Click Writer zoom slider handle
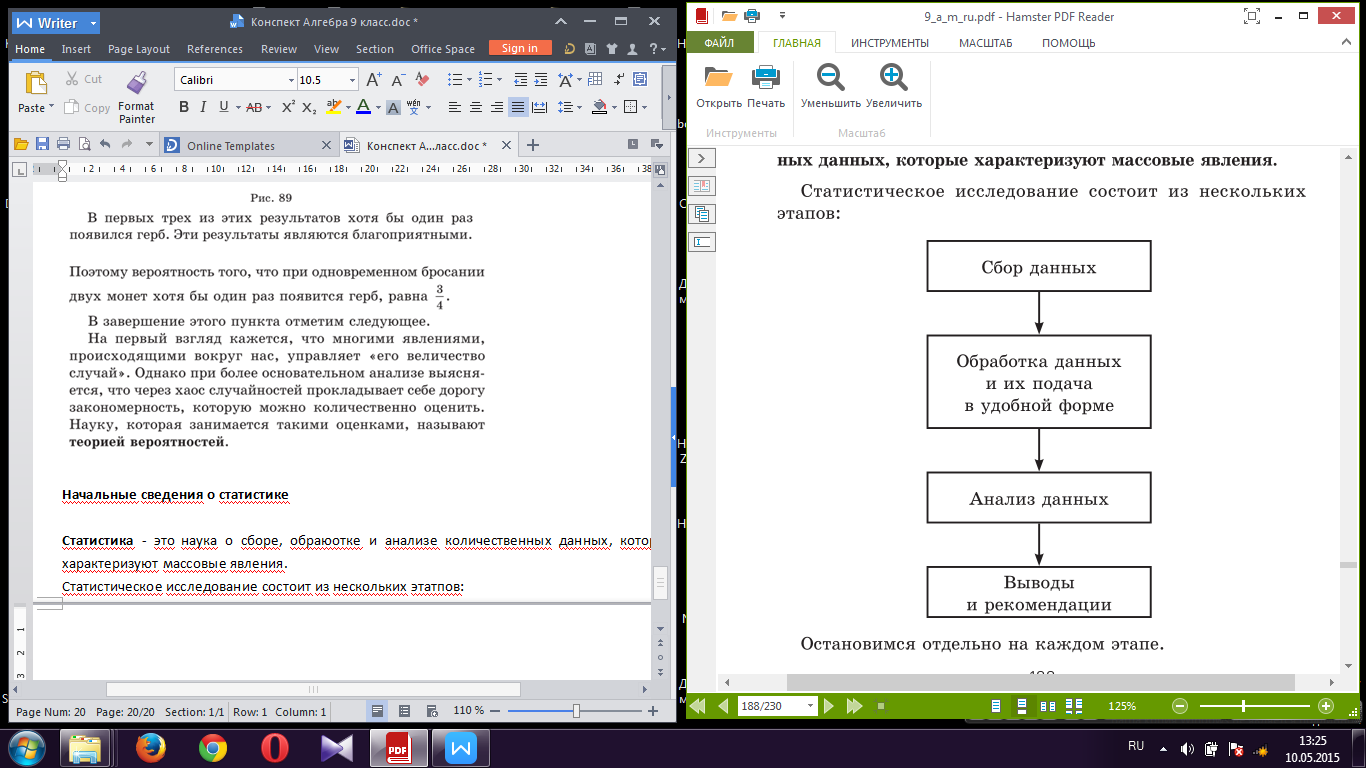Image resolution: width=1366 pixels, height=768 pixels. tap(576, 711)
